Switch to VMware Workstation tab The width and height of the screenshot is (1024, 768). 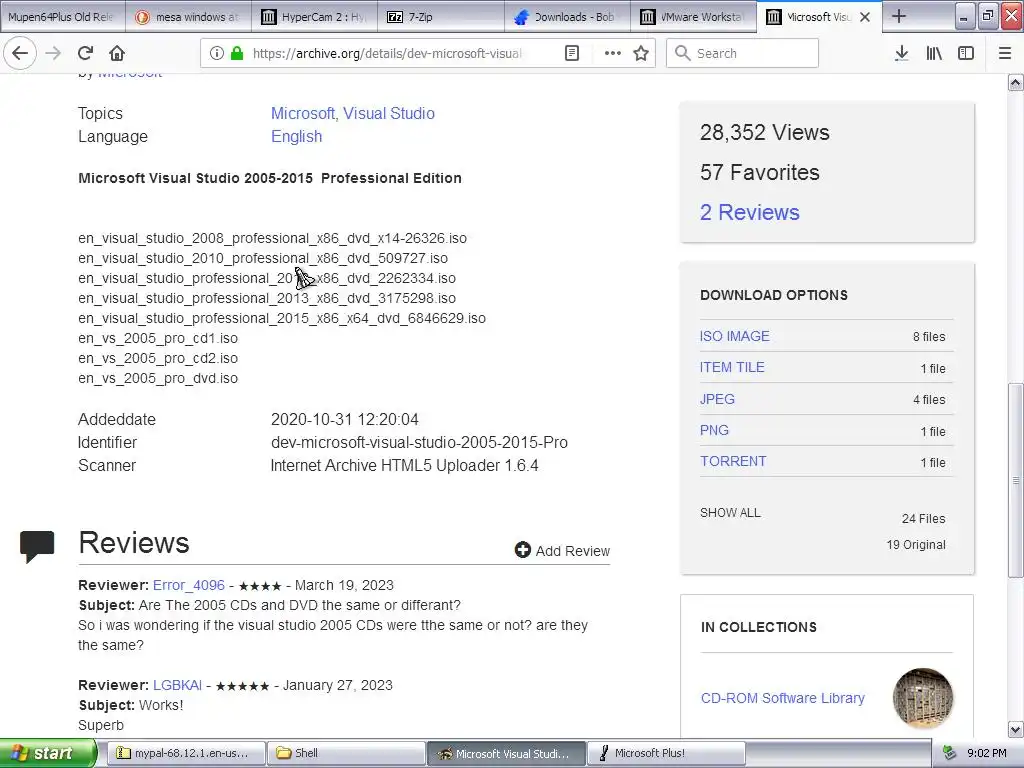pyautogui.click(x=694, y=17)
